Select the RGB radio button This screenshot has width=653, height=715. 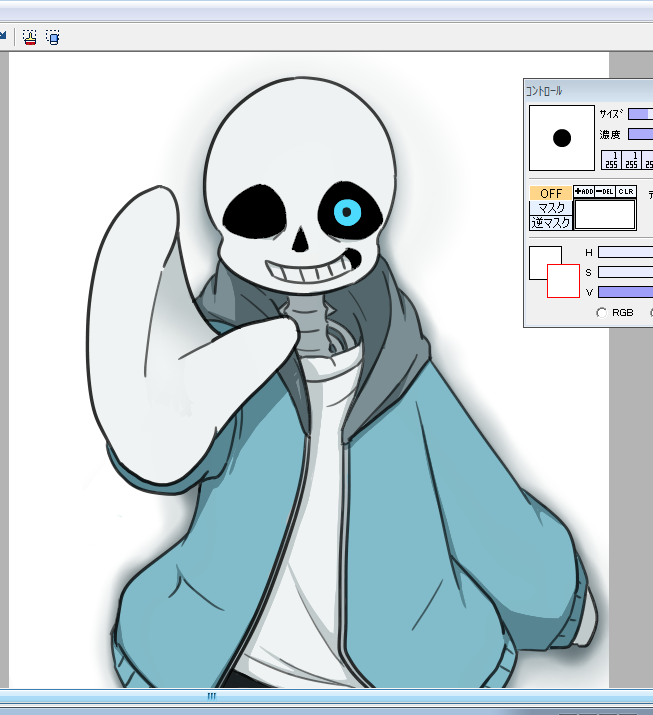(x=601, y=313)
